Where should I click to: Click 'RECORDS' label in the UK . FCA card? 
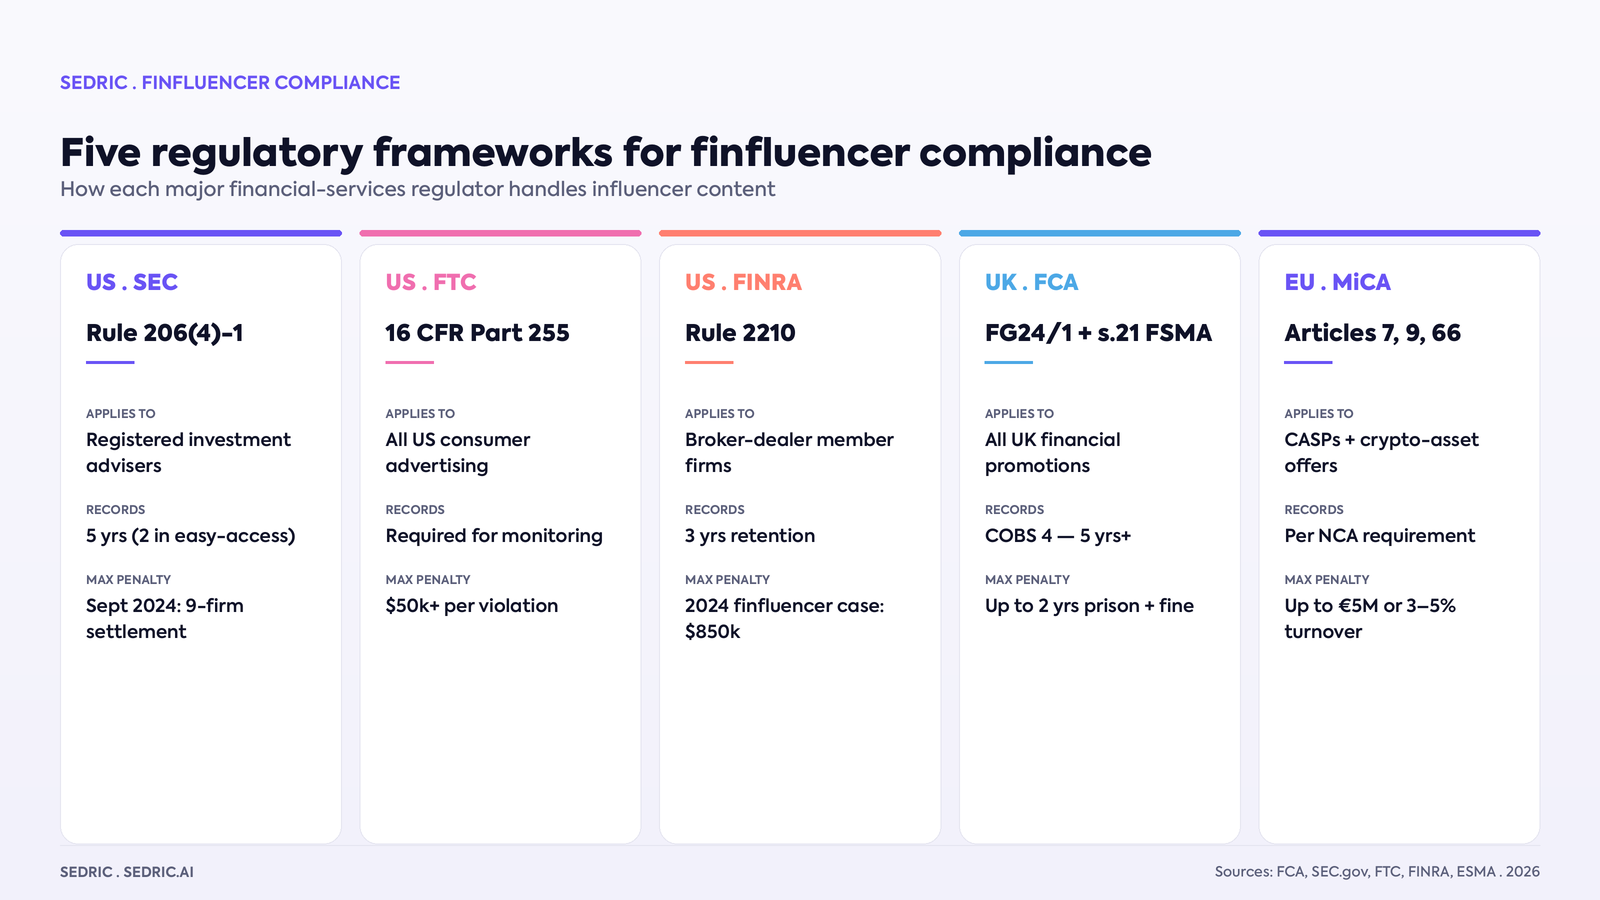click(1015, 510)
